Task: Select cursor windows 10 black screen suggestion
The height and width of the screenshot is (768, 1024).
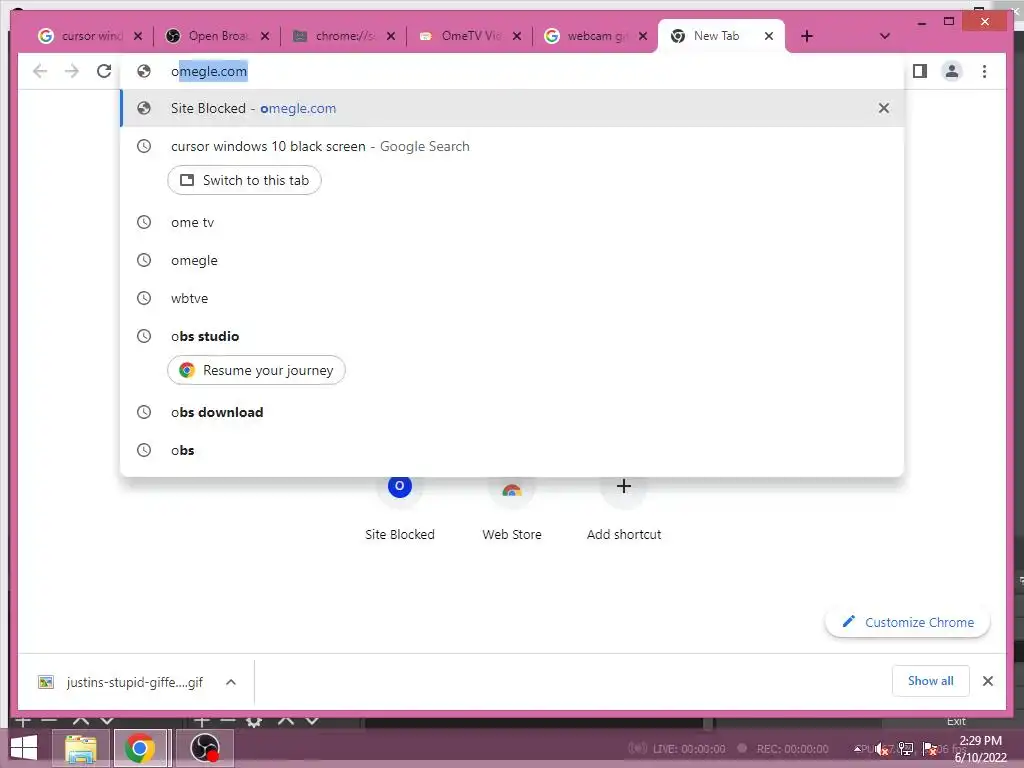Action: point(513,146)
